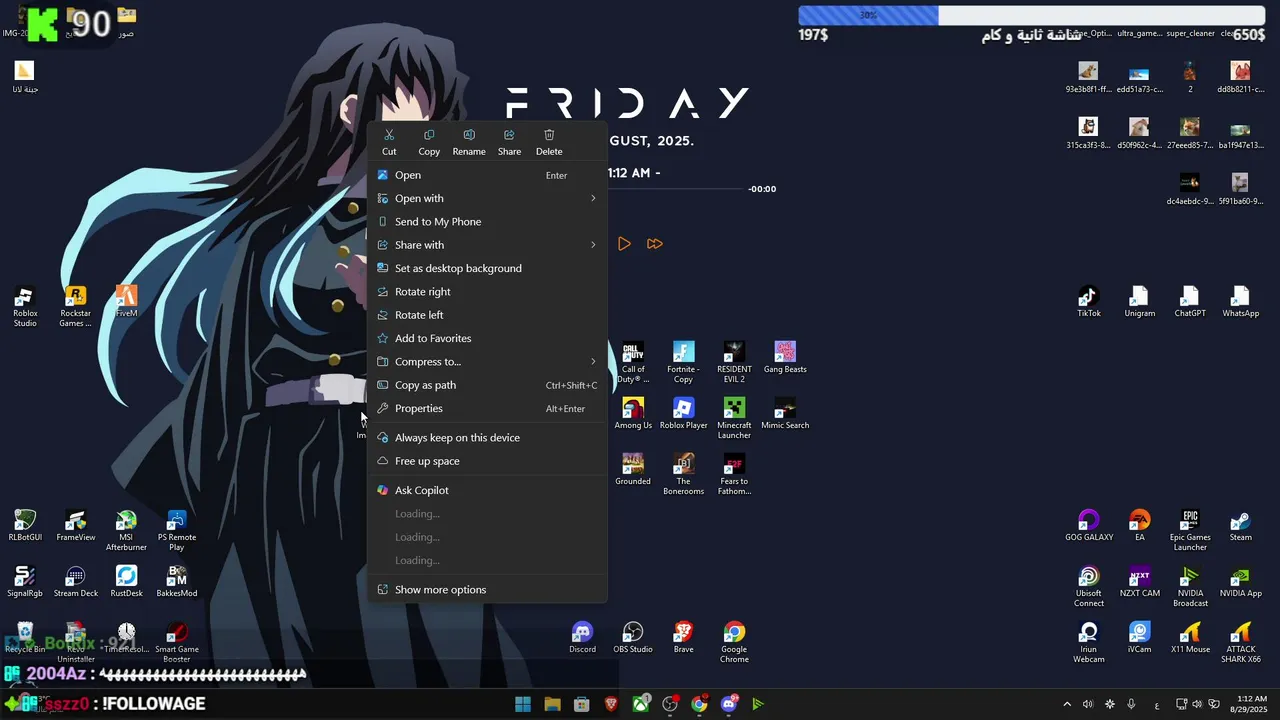Expand the Compress to... submenu
The image size is (1280, 720).
[x=487, y=362]
